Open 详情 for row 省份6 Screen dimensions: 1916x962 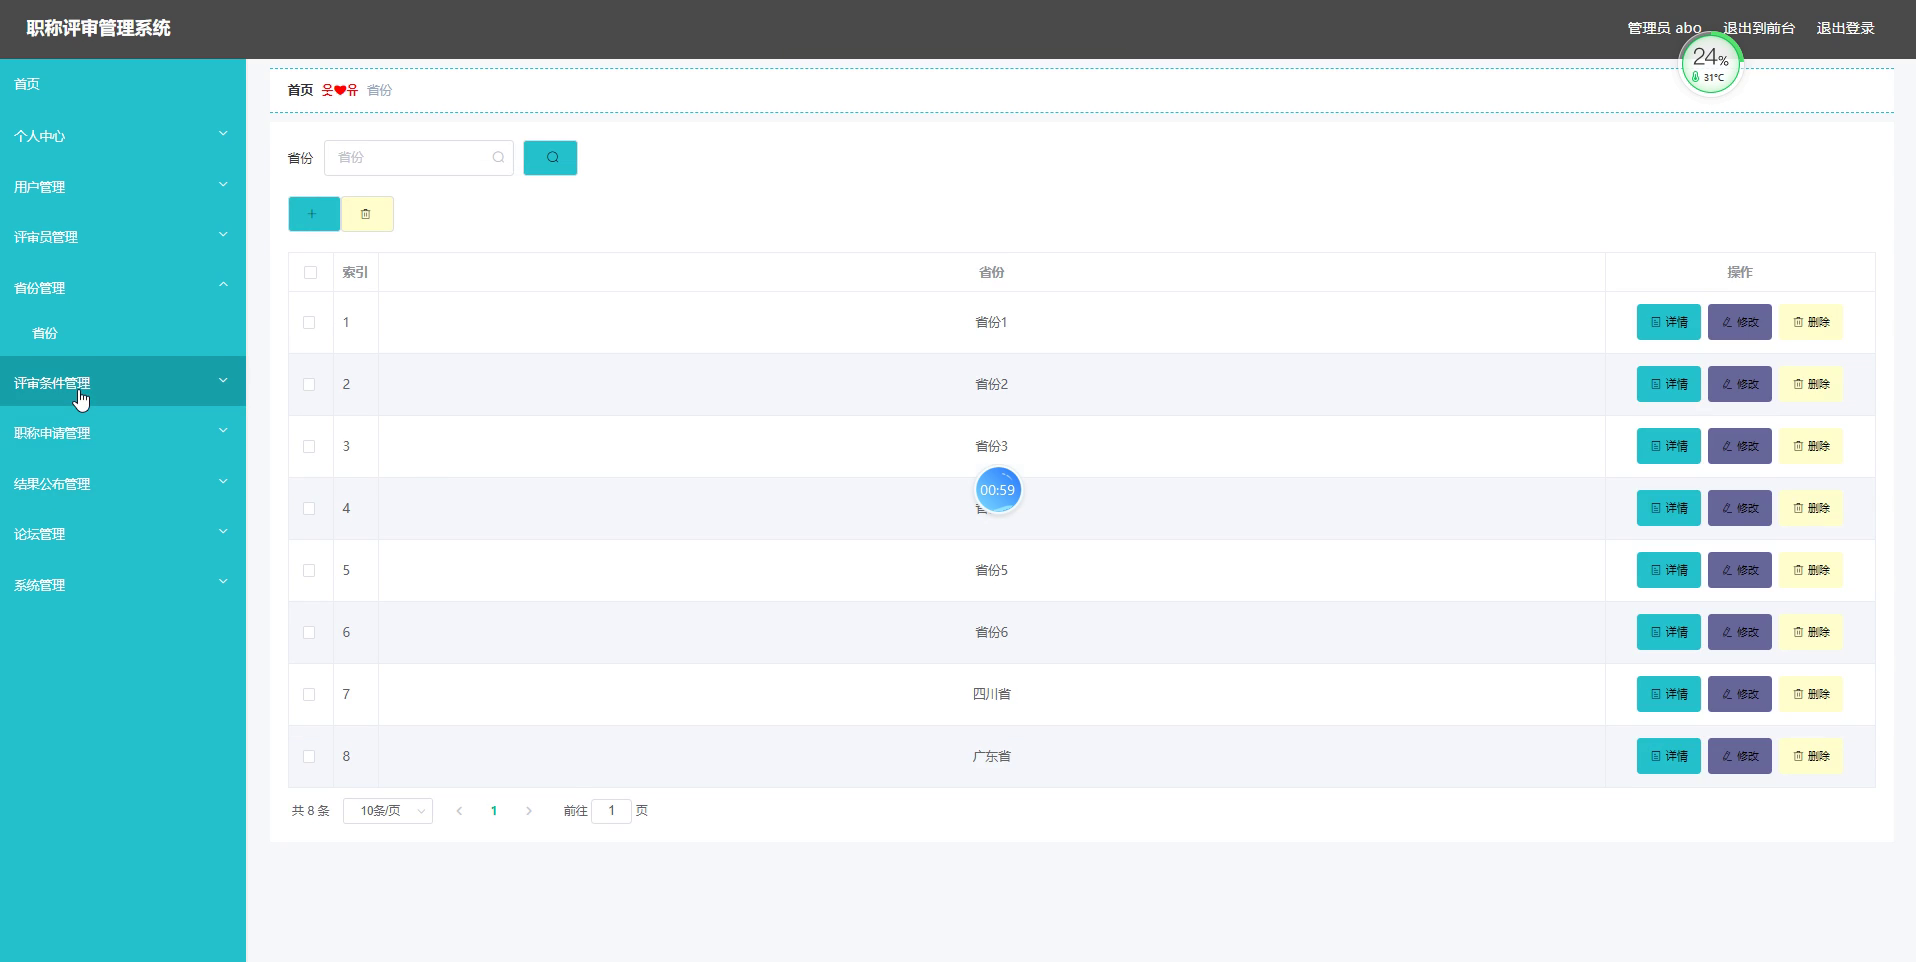pos(1668,632)
